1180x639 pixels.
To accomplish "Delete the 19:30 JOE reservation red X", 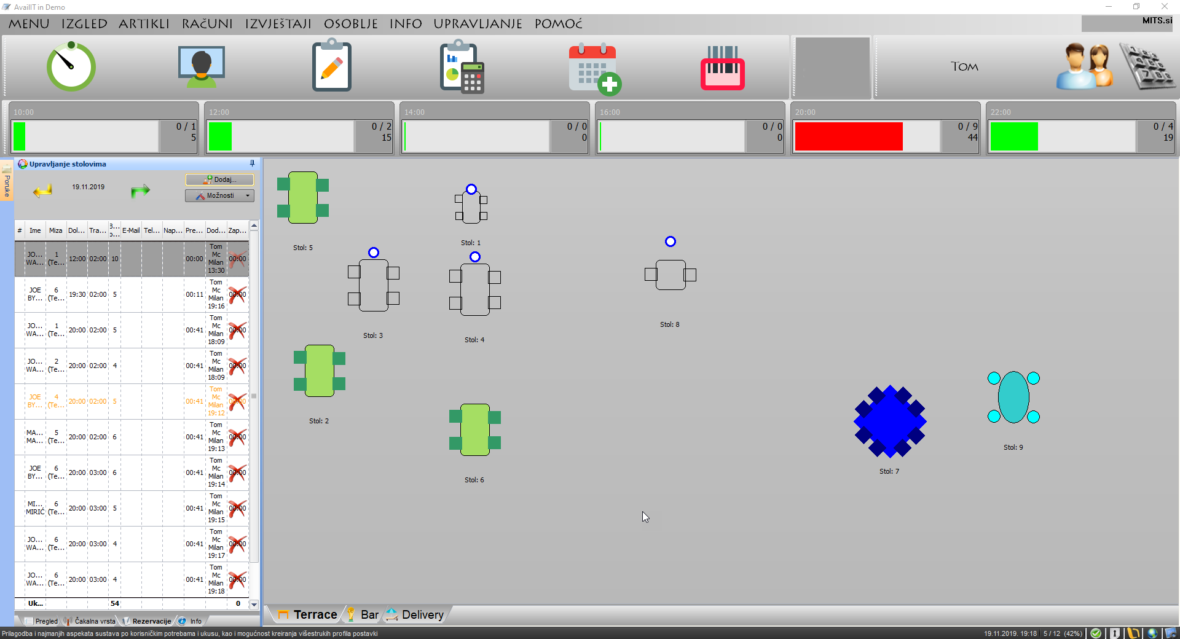I will 237,294.
